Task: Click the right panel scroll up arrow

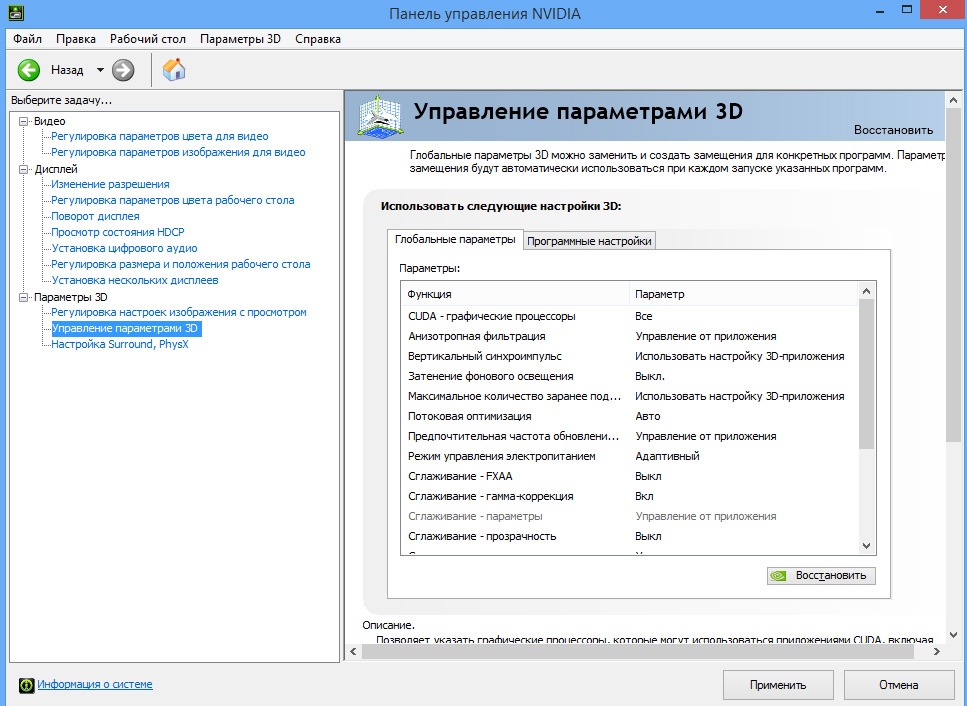Action: point(953,100)
